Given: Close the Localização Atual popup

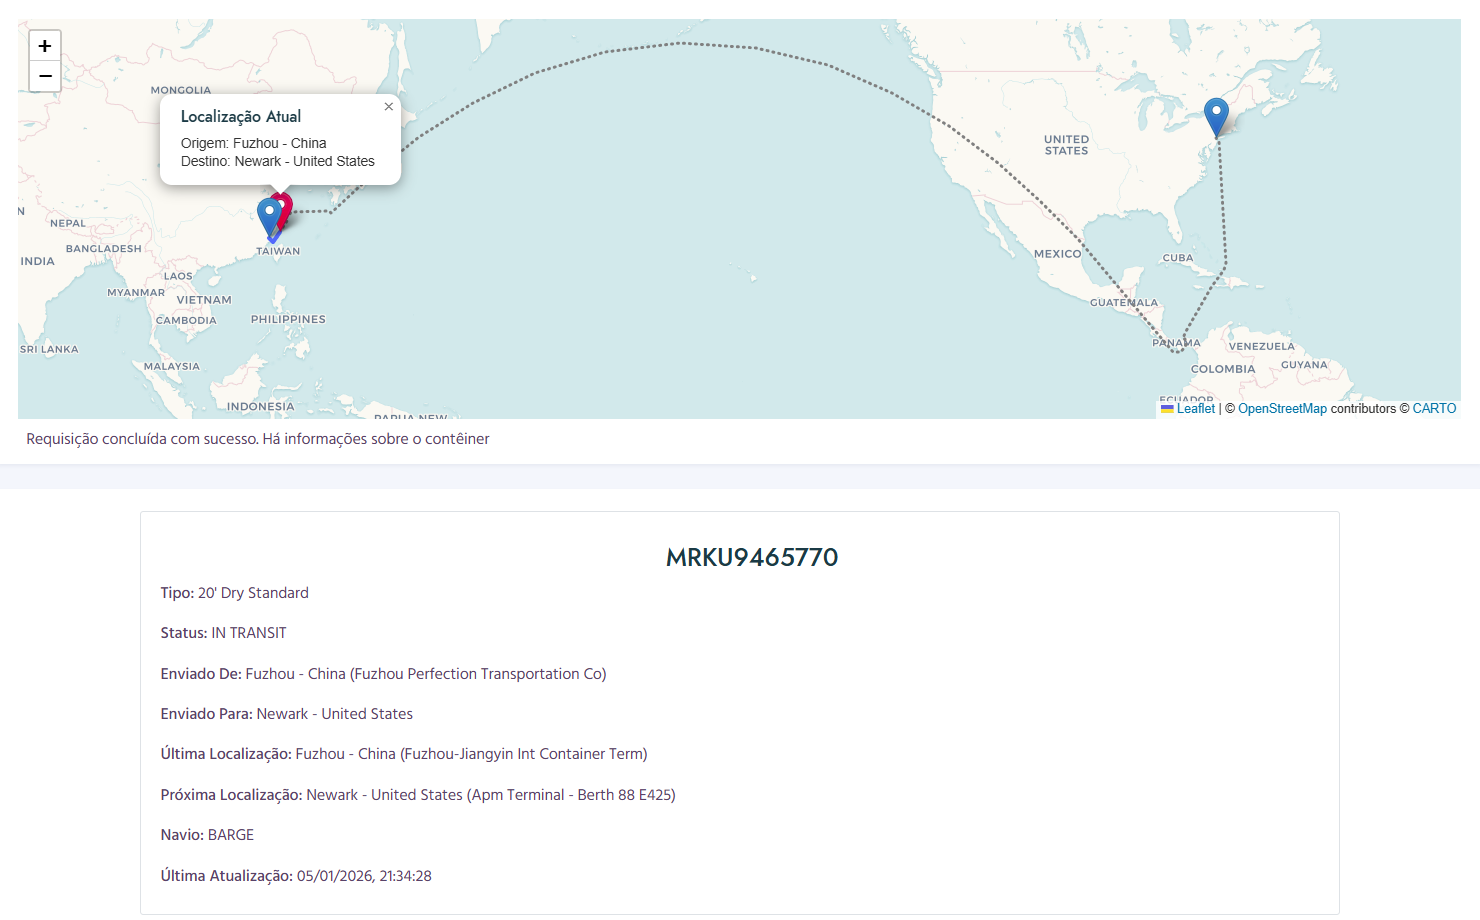Looking at the screenshot, I should 389,107.
